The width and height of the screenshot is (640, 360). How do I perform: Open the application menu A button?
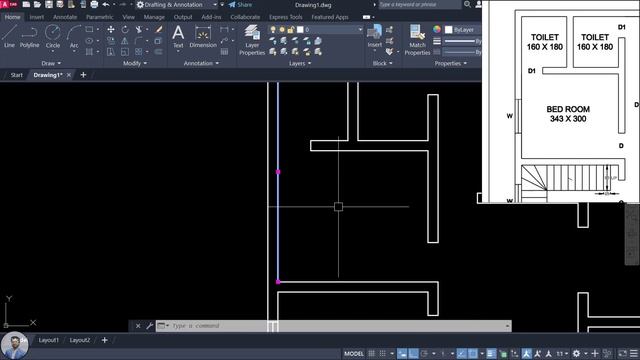[9, 4]
